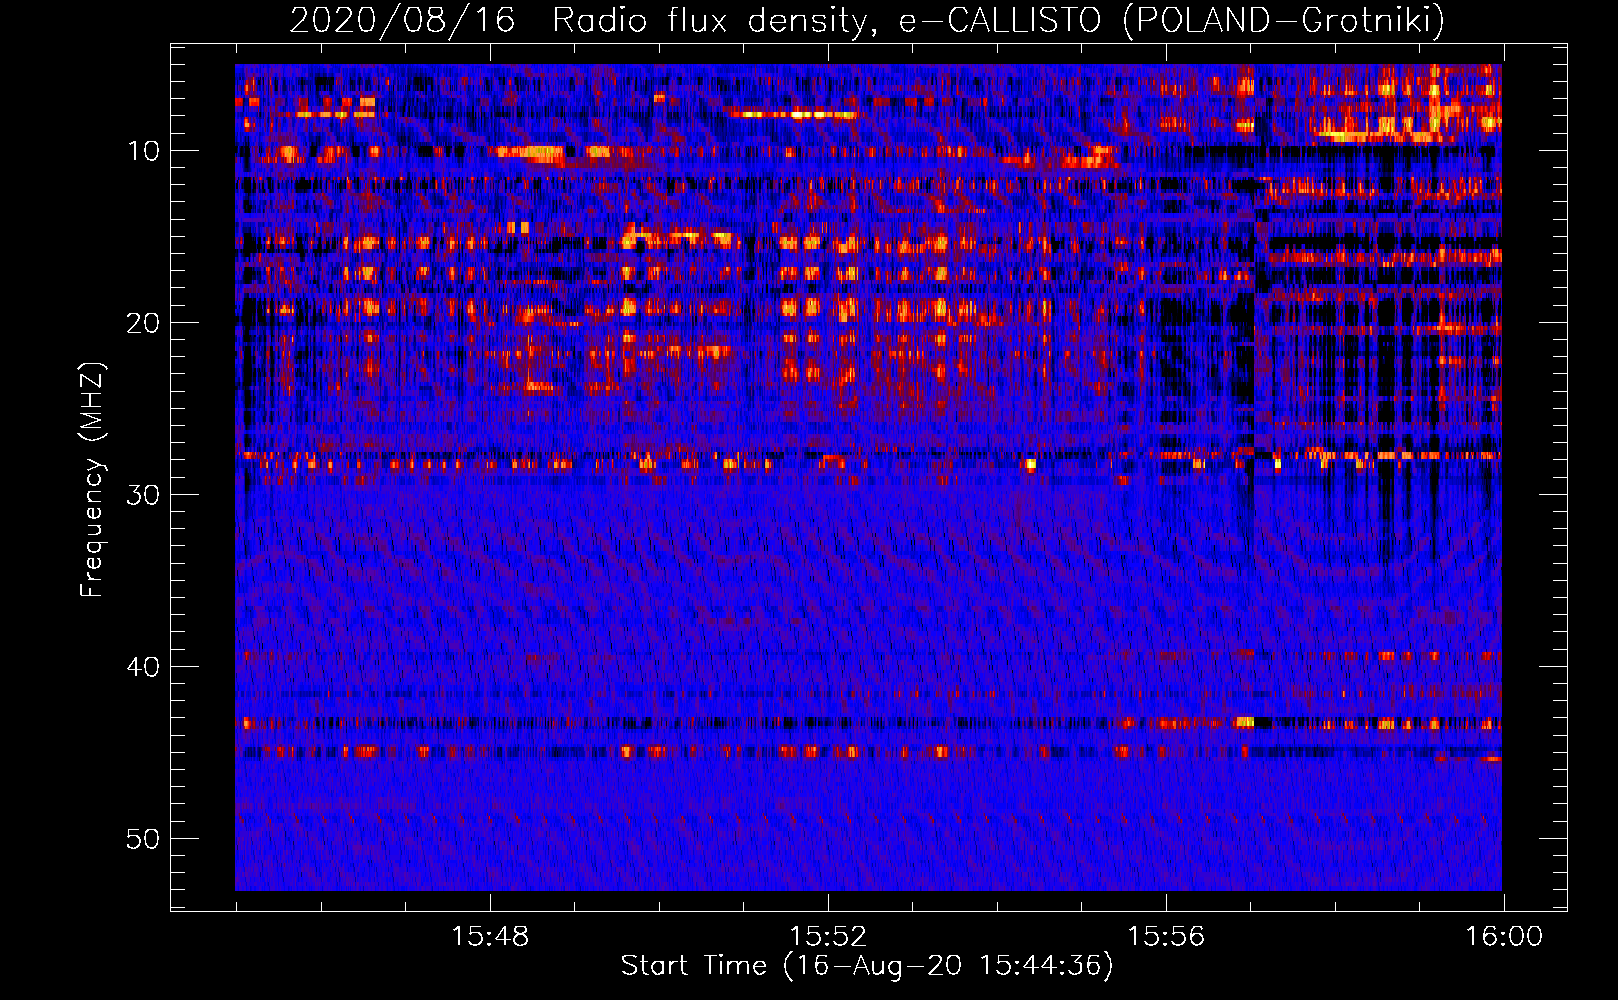Click the 'Start Time (16-Aug-20 15:44:36)' label
1618x1000 pixels.
click(867, 966)
